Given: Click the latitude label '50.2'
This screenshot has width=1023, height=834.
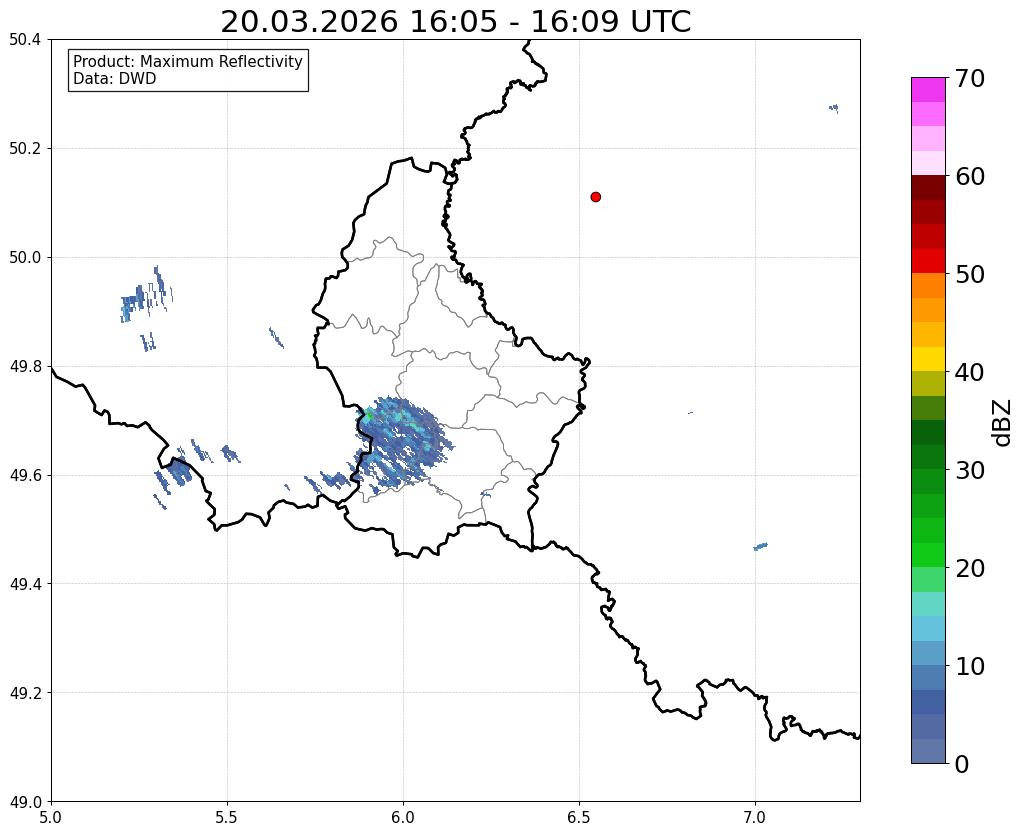Looking at the screenshot, I should (x=25, y=149).
